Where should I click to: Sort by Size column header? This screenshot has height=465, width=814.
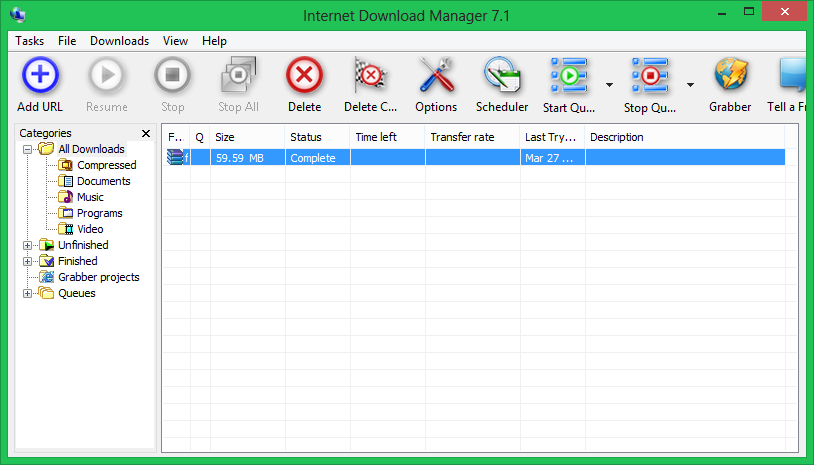pyautogui.click(x=248, y=137)
